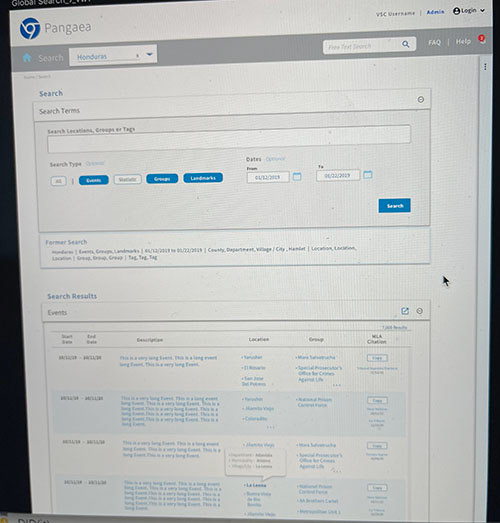This screenshot has height=523, width=500.
Task: Click the Former Search heading
Action: (66, 242)
